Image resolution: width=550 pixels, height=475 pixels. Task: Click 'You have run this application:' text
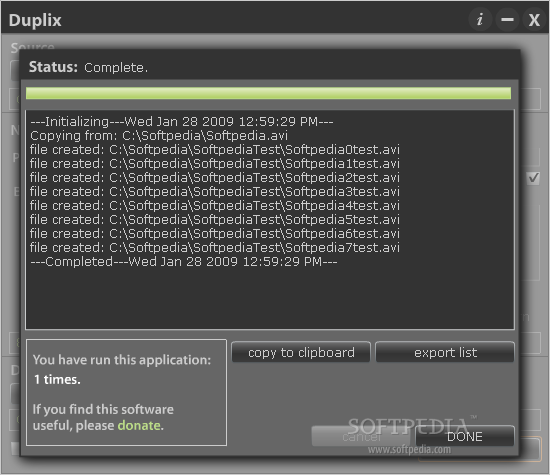122,360
